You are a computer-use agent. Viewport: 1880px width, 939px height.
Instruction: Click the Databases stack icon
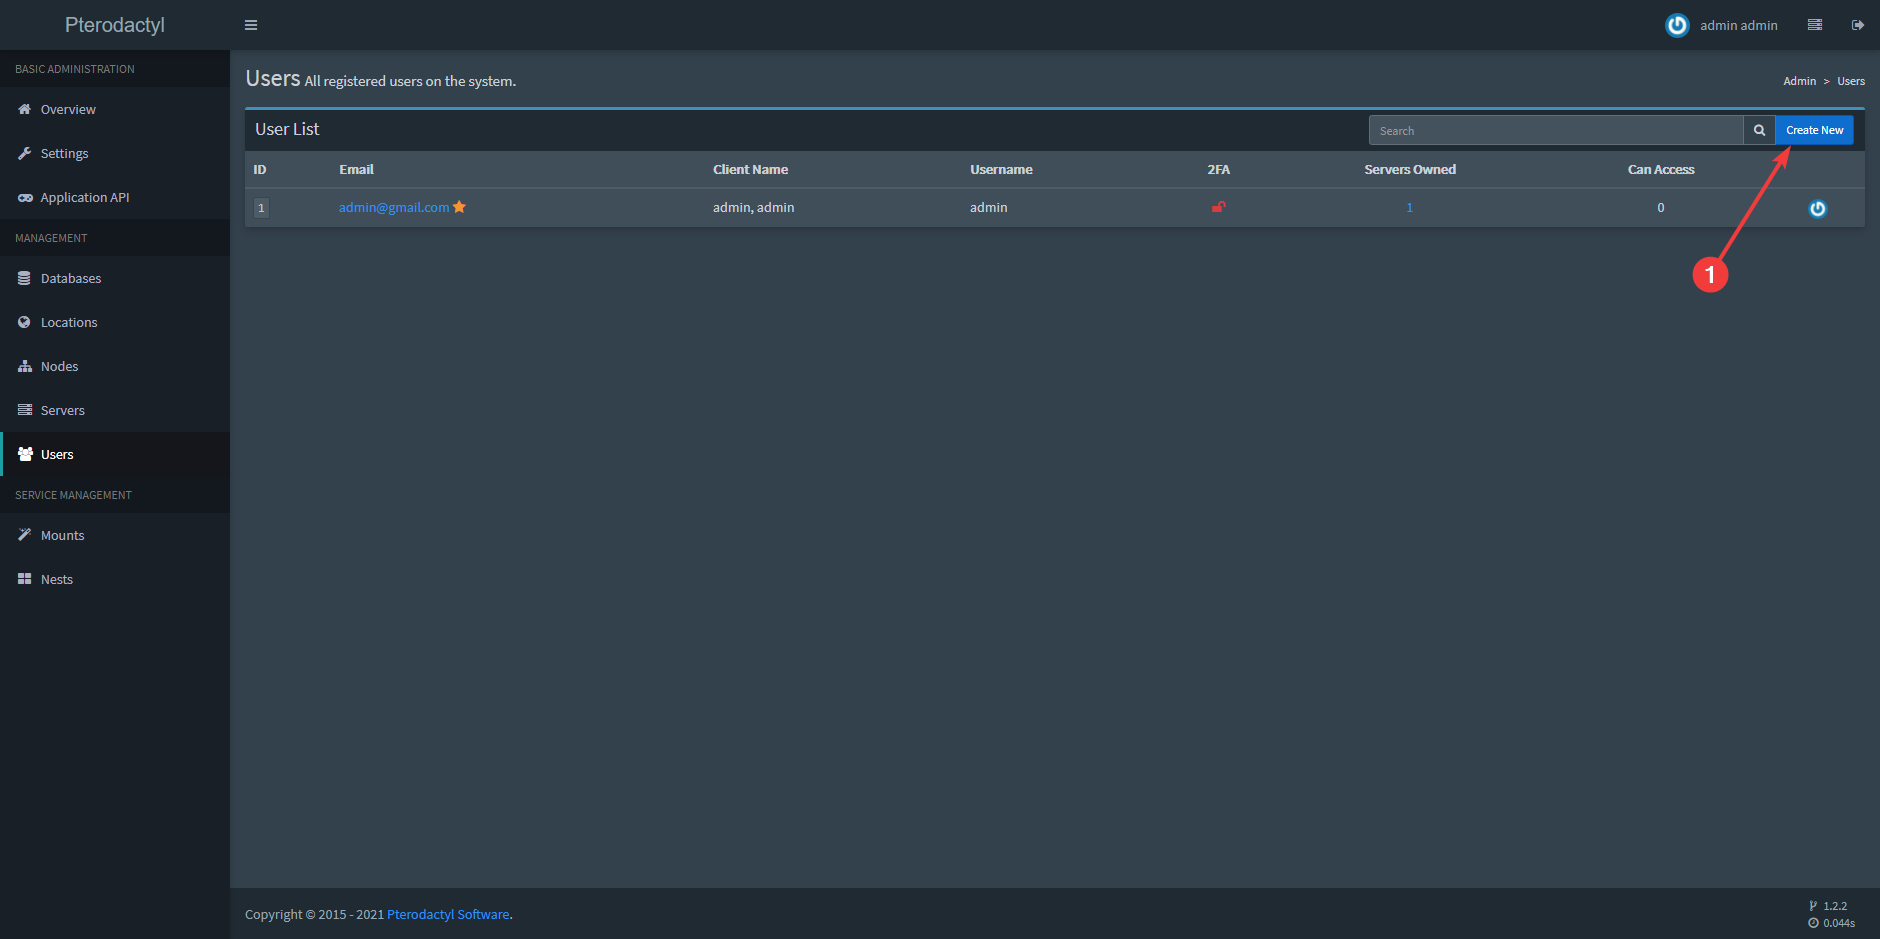25,278
